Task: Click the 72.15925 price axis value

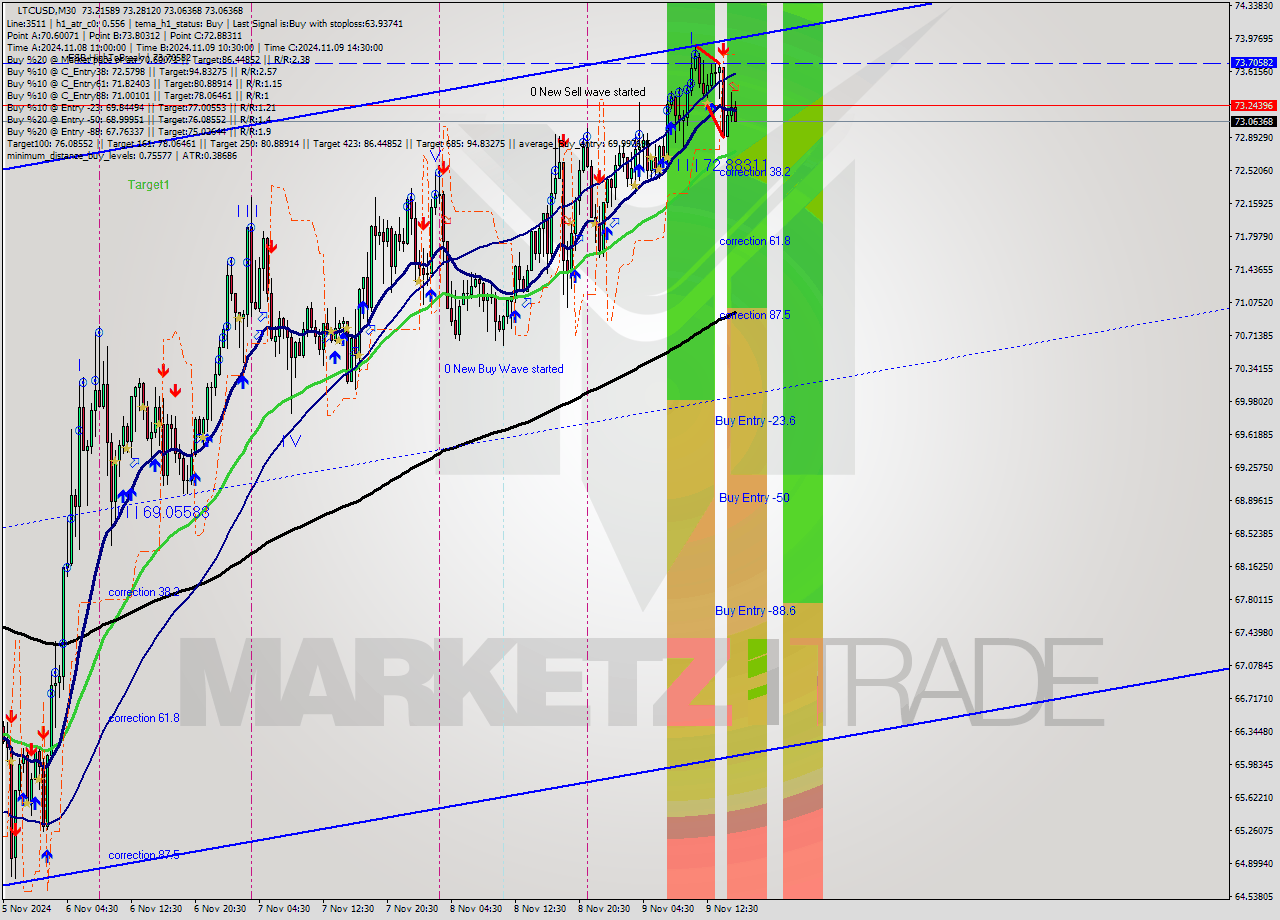Action: pyautogui.click(x=1253, y=204)
